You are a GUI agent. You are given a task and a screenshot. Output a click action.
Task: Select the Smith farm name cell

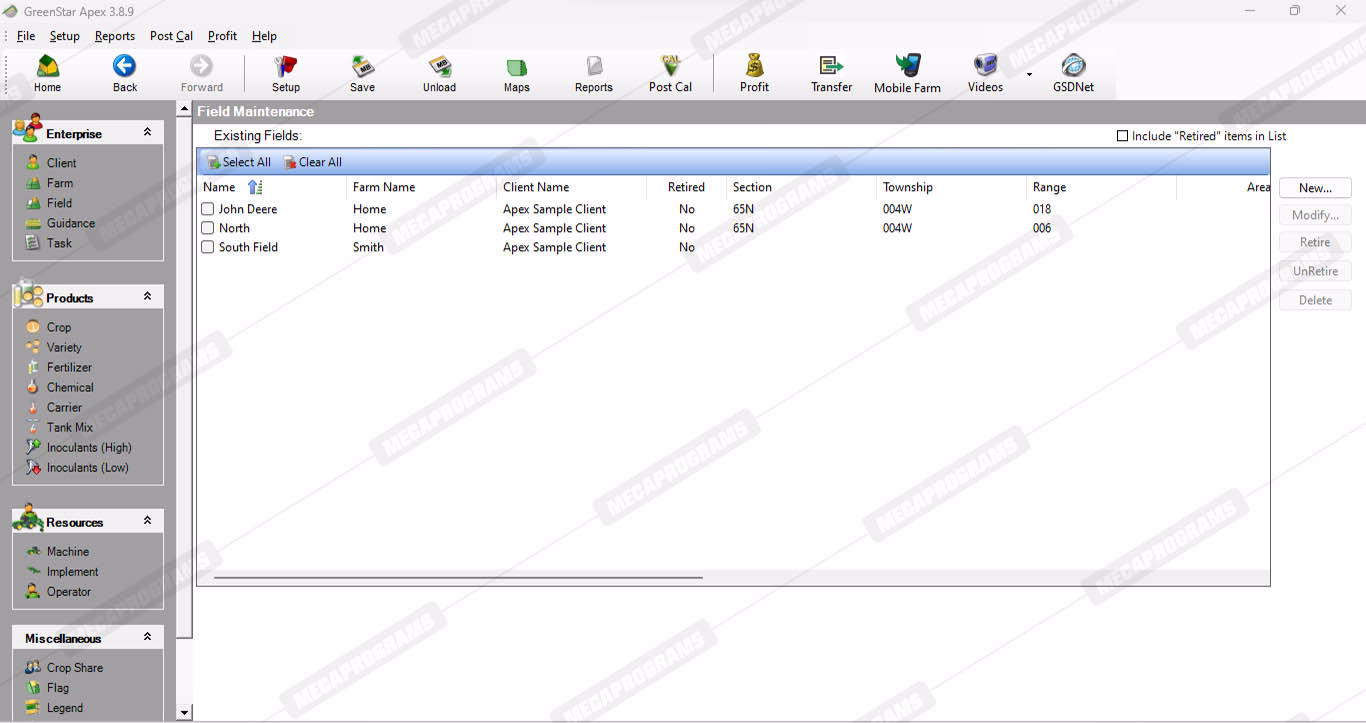click(x=368, y=247)
